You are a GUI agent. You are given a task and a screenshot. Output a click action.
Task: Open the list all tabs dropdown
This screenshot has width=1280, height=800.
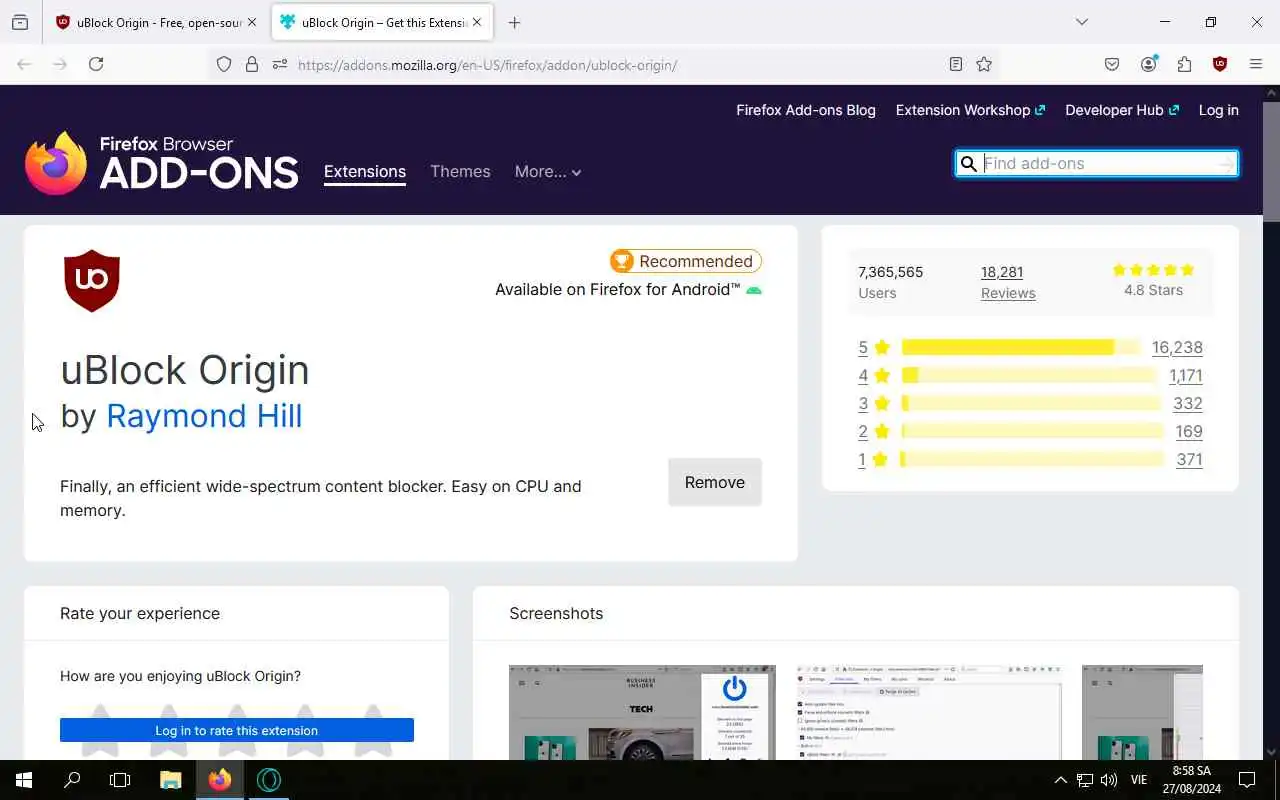coord(1082,22)
